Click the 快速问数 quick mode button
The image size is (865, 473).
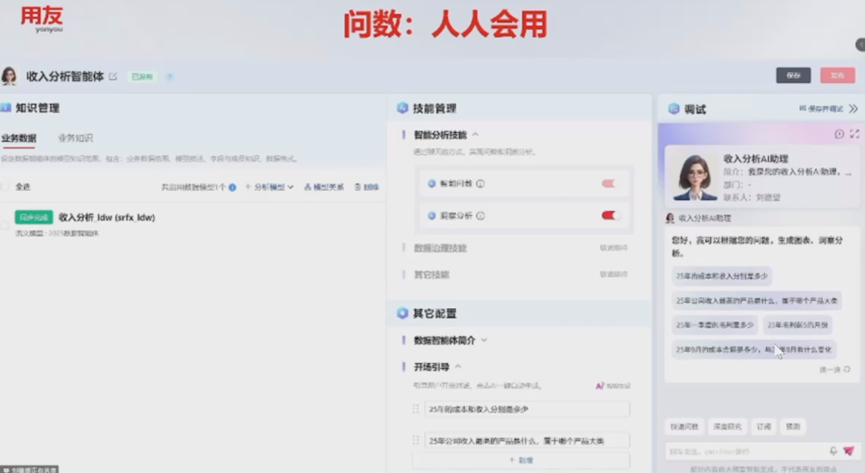(685, 427)
